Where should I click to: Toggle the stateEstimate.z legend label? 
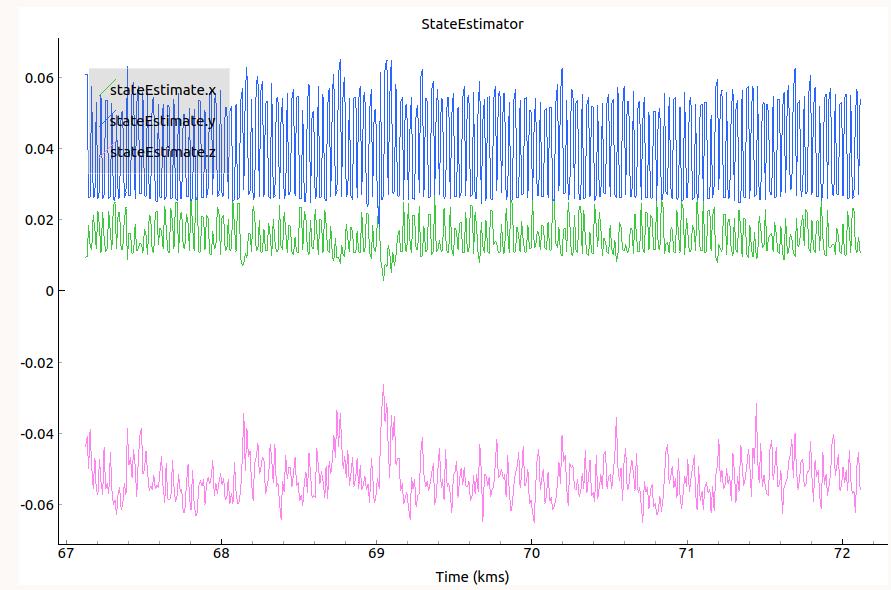[163, 152]
